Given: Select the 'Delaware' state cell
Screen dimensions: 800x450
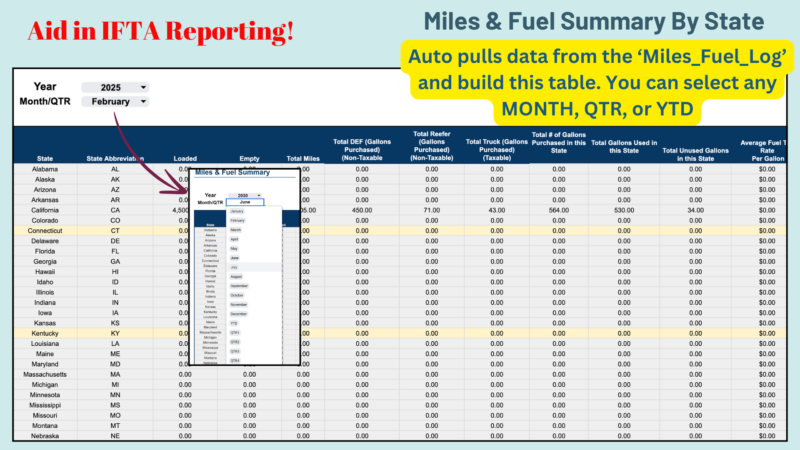Looking at the screenshot, I should [45, 241].
